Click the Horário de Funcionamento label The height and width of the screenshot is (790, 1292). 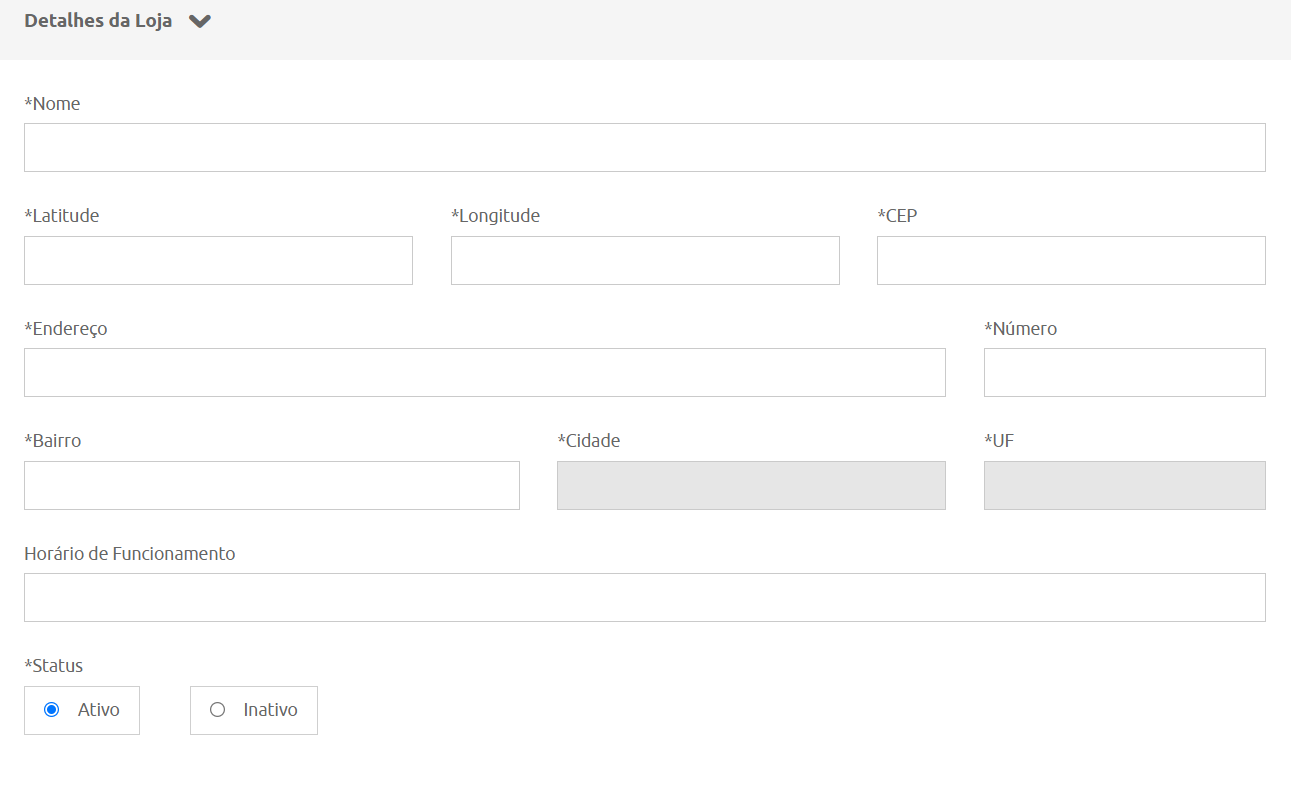click(x=130, y=554)
